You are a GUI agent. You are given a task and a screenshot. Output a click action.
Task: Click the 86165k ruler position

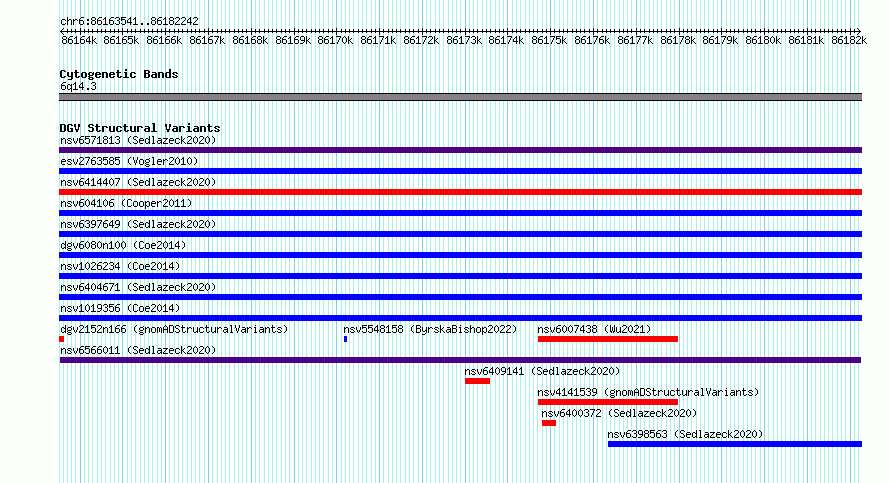[121, 40]
